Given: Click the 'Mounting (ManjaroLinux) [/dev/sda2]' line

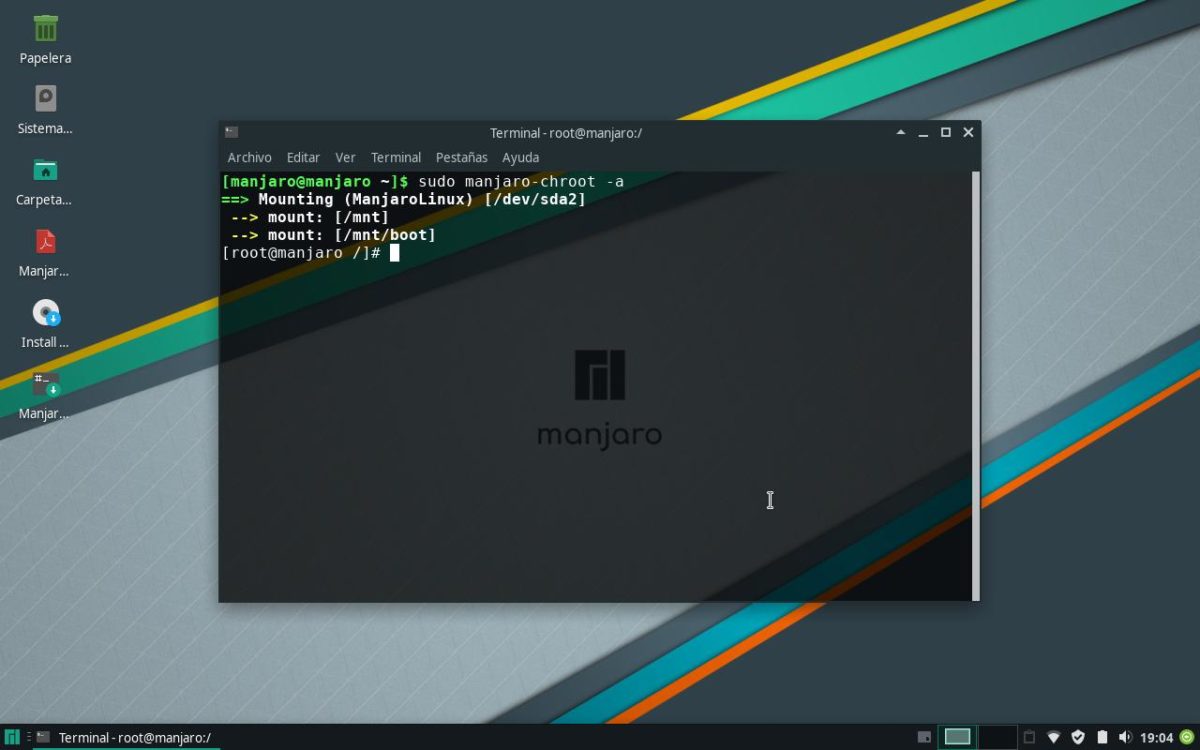Looking at the screenshot, I should pyautogui.click(x=422, y=199).
